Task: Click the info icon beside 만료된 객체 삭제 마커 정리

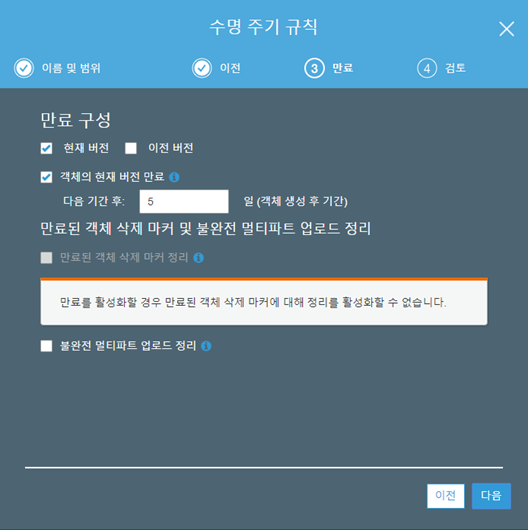Action: (198, 258)
